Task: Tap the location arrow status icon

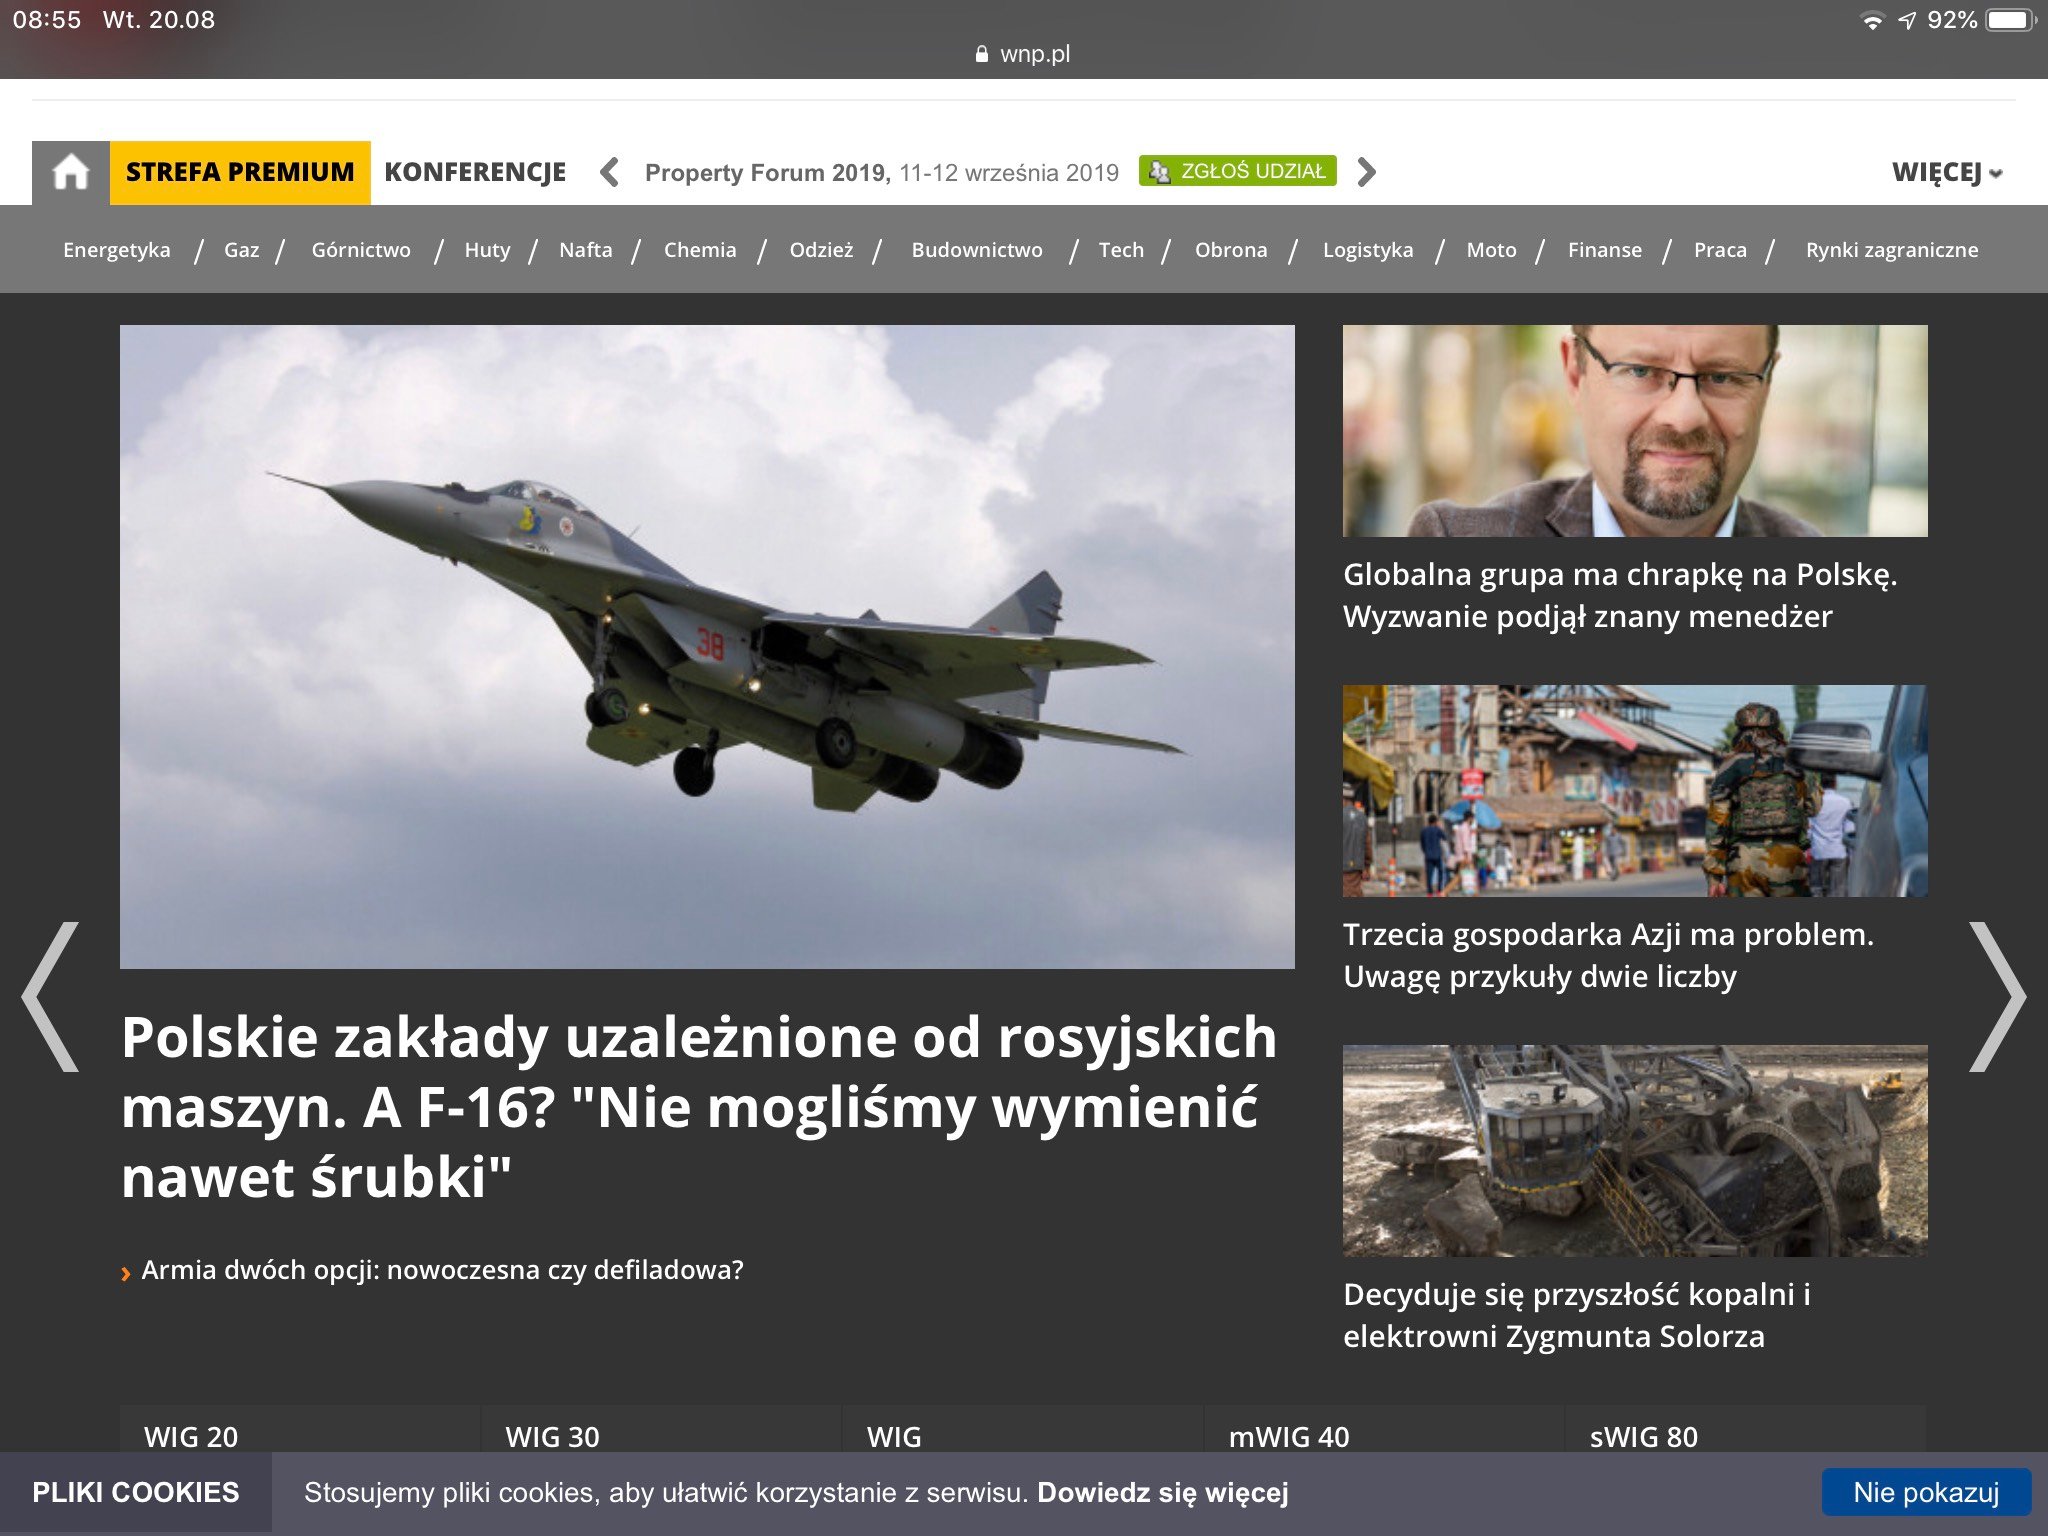Action: [x=1907, y=20]
